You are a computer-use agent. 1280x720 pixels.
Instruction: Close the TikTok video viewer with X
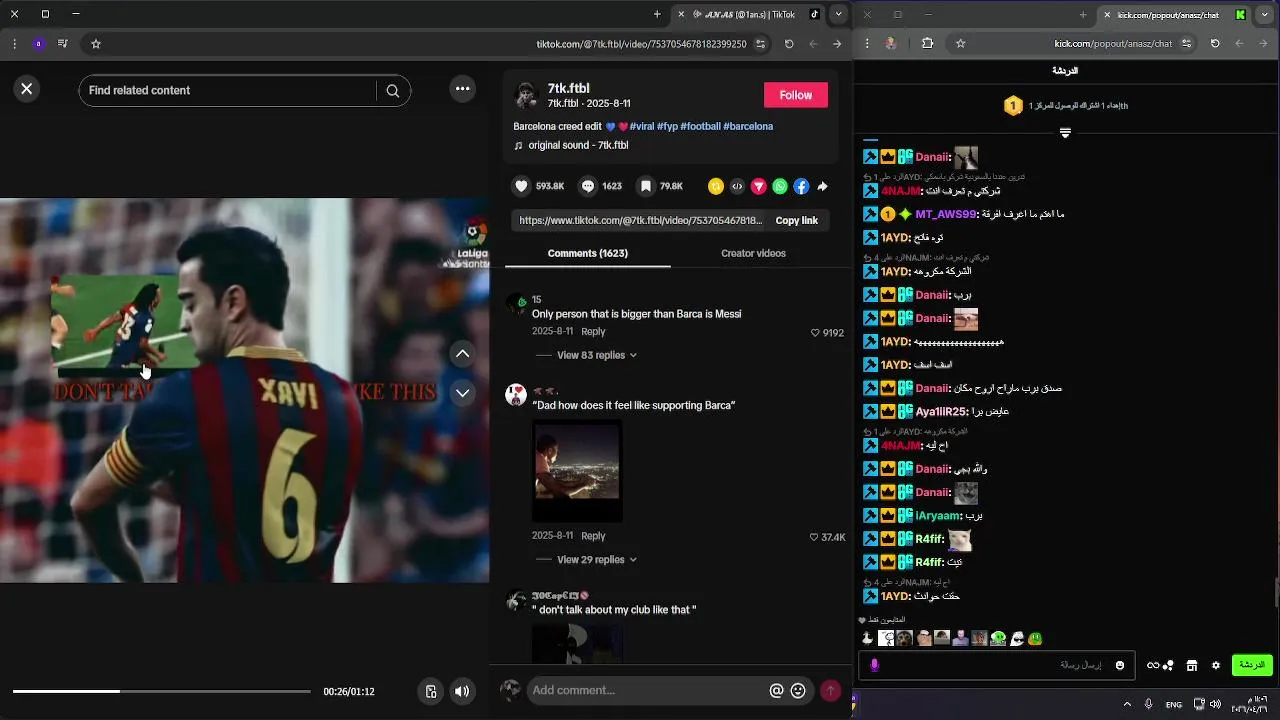tap(27, 89)
